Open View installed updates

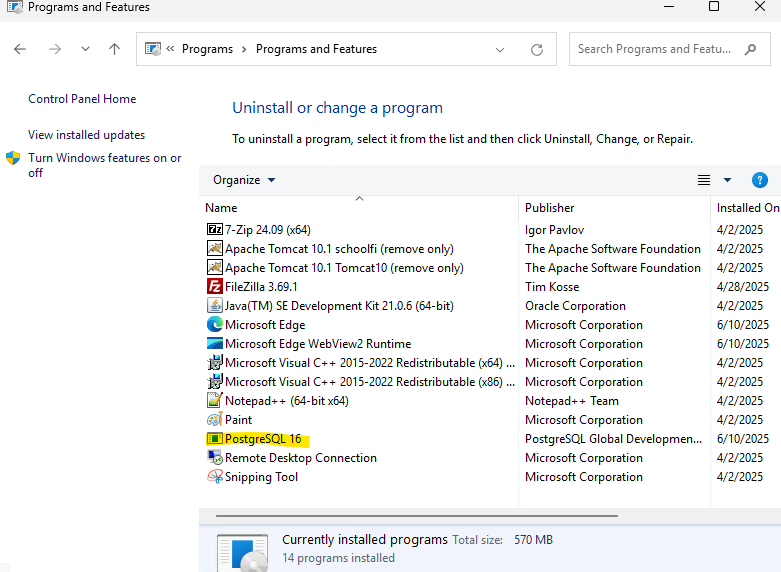tap(87, 135)
